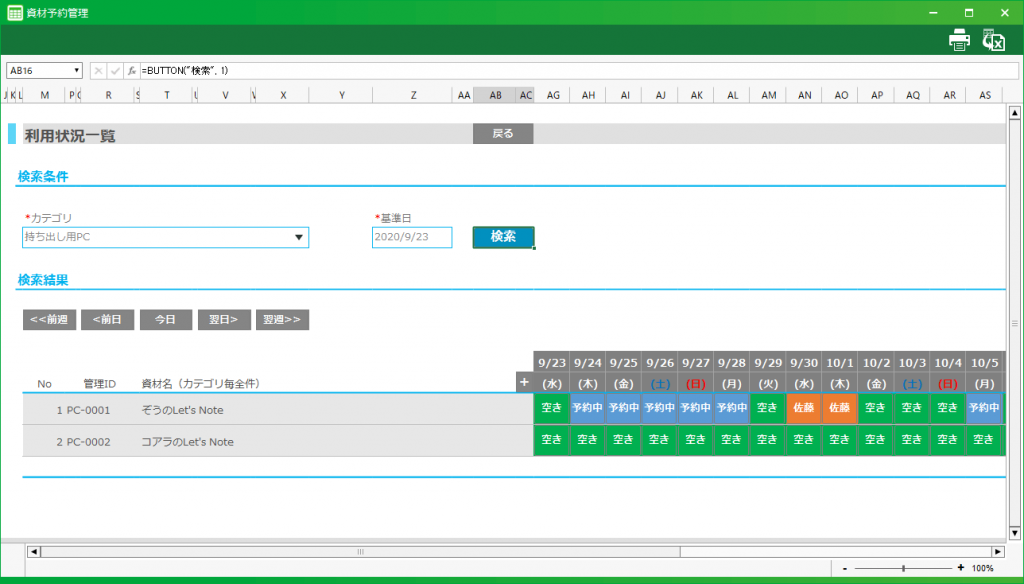1024x584 pixels.
Task: Click the print icon in the toolbar
Action: click(x=959, y=39)
